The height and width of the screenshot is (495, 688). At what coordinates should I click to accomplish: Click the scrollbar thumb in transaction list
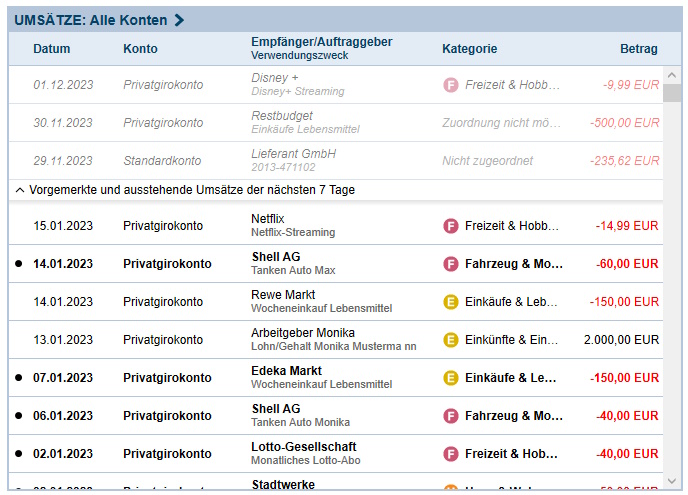(x=672, y=93)
